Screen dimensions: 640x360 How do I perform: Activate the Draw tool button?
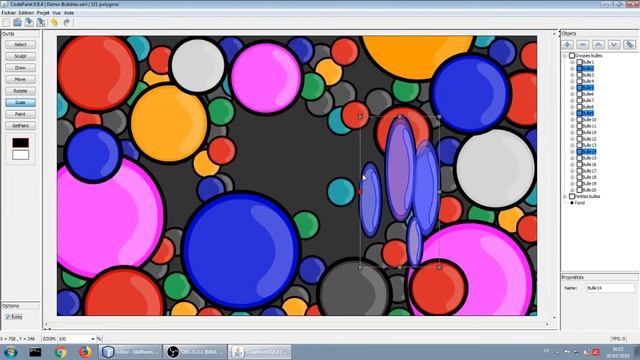click(x=20, y=68)
